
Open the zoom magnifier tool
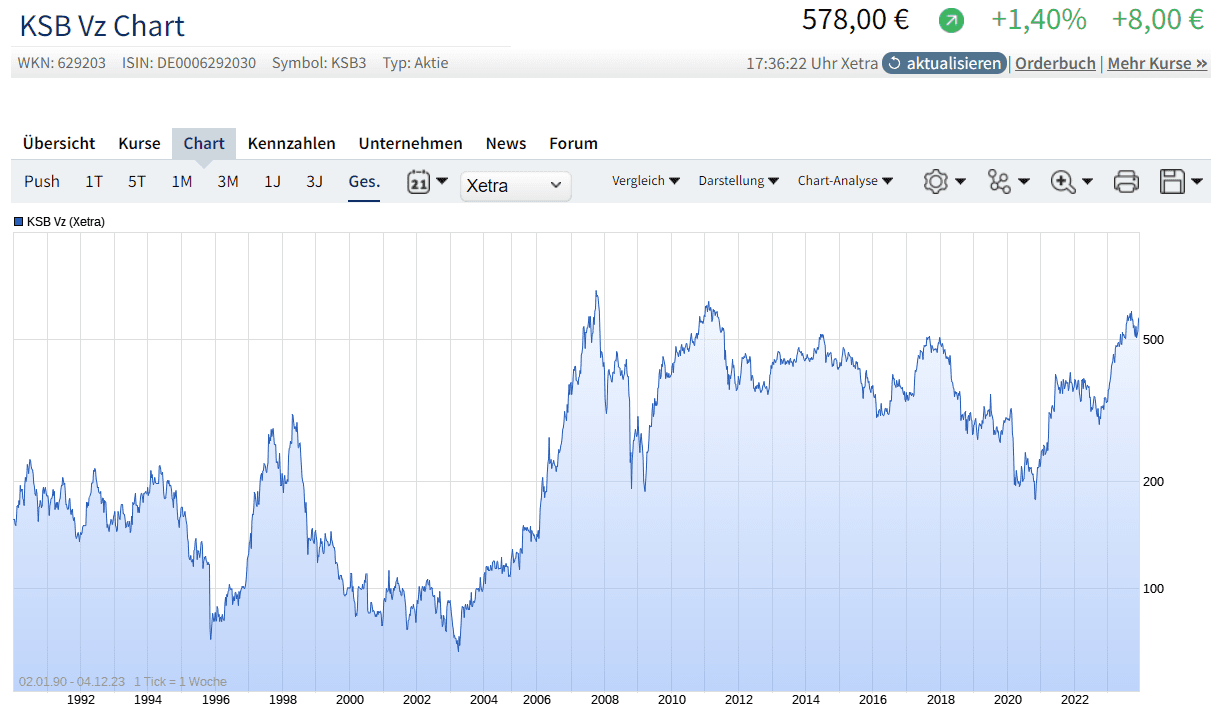(1062, 182)
